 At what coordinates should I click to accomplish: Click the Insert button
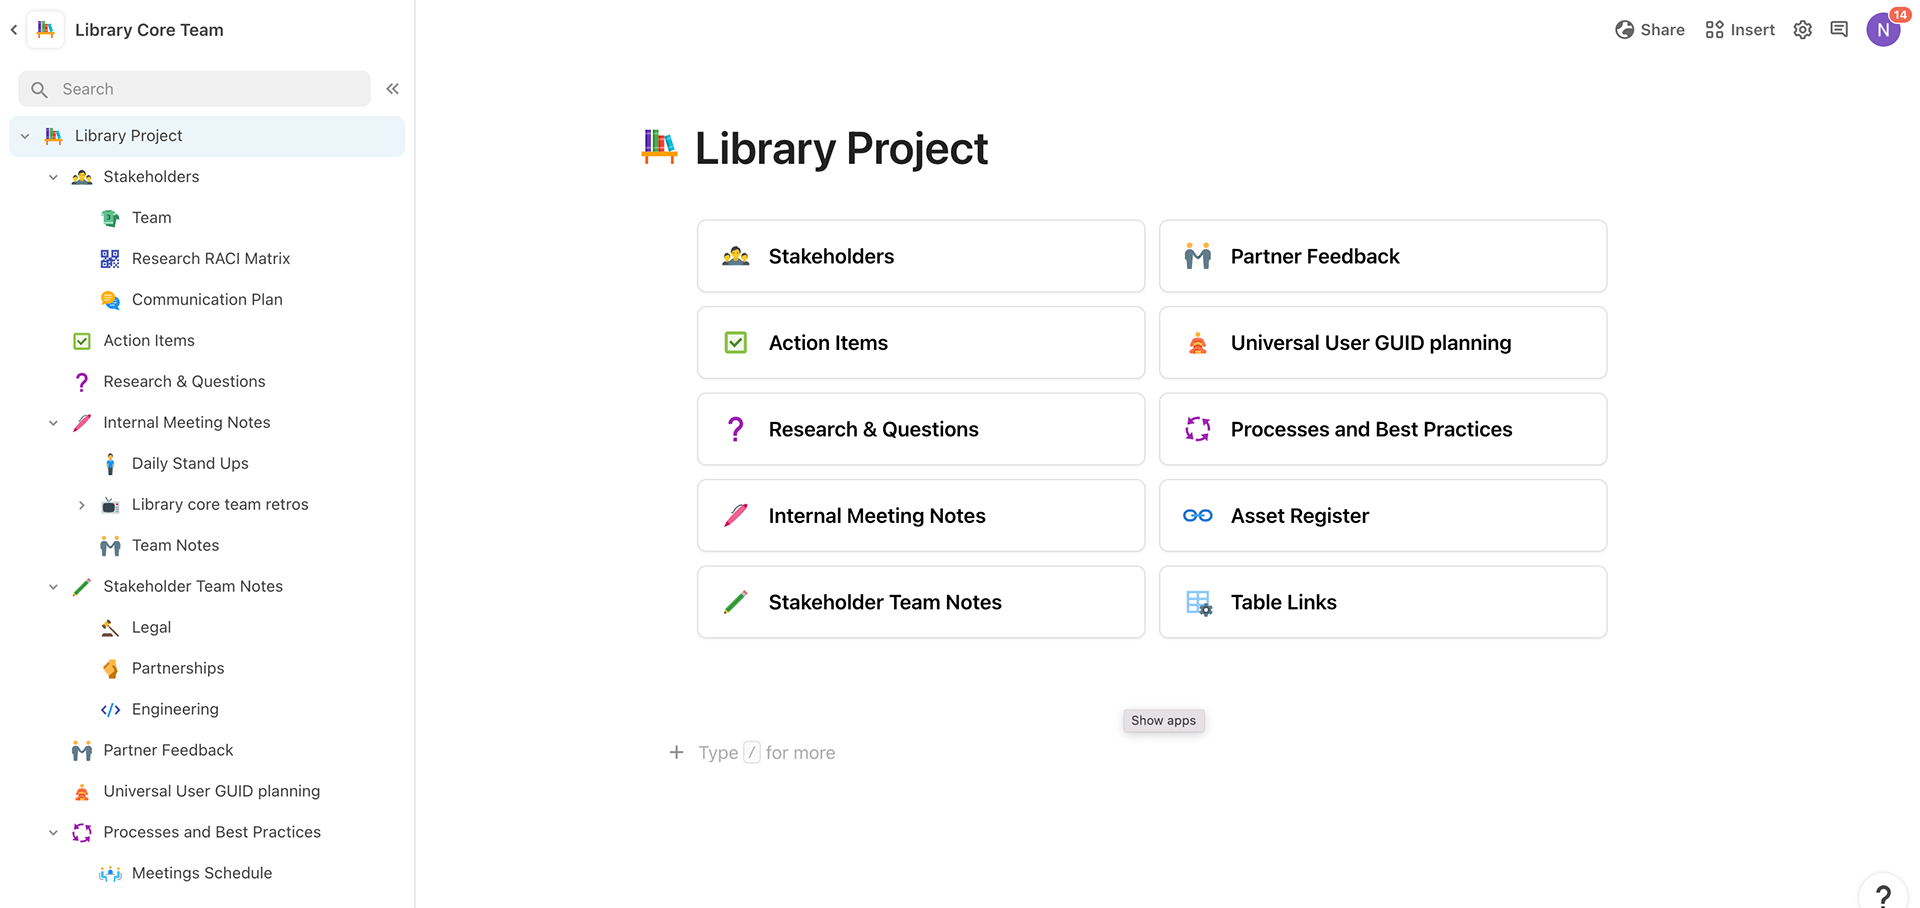pyautogui.click(x=1740, y=30)
